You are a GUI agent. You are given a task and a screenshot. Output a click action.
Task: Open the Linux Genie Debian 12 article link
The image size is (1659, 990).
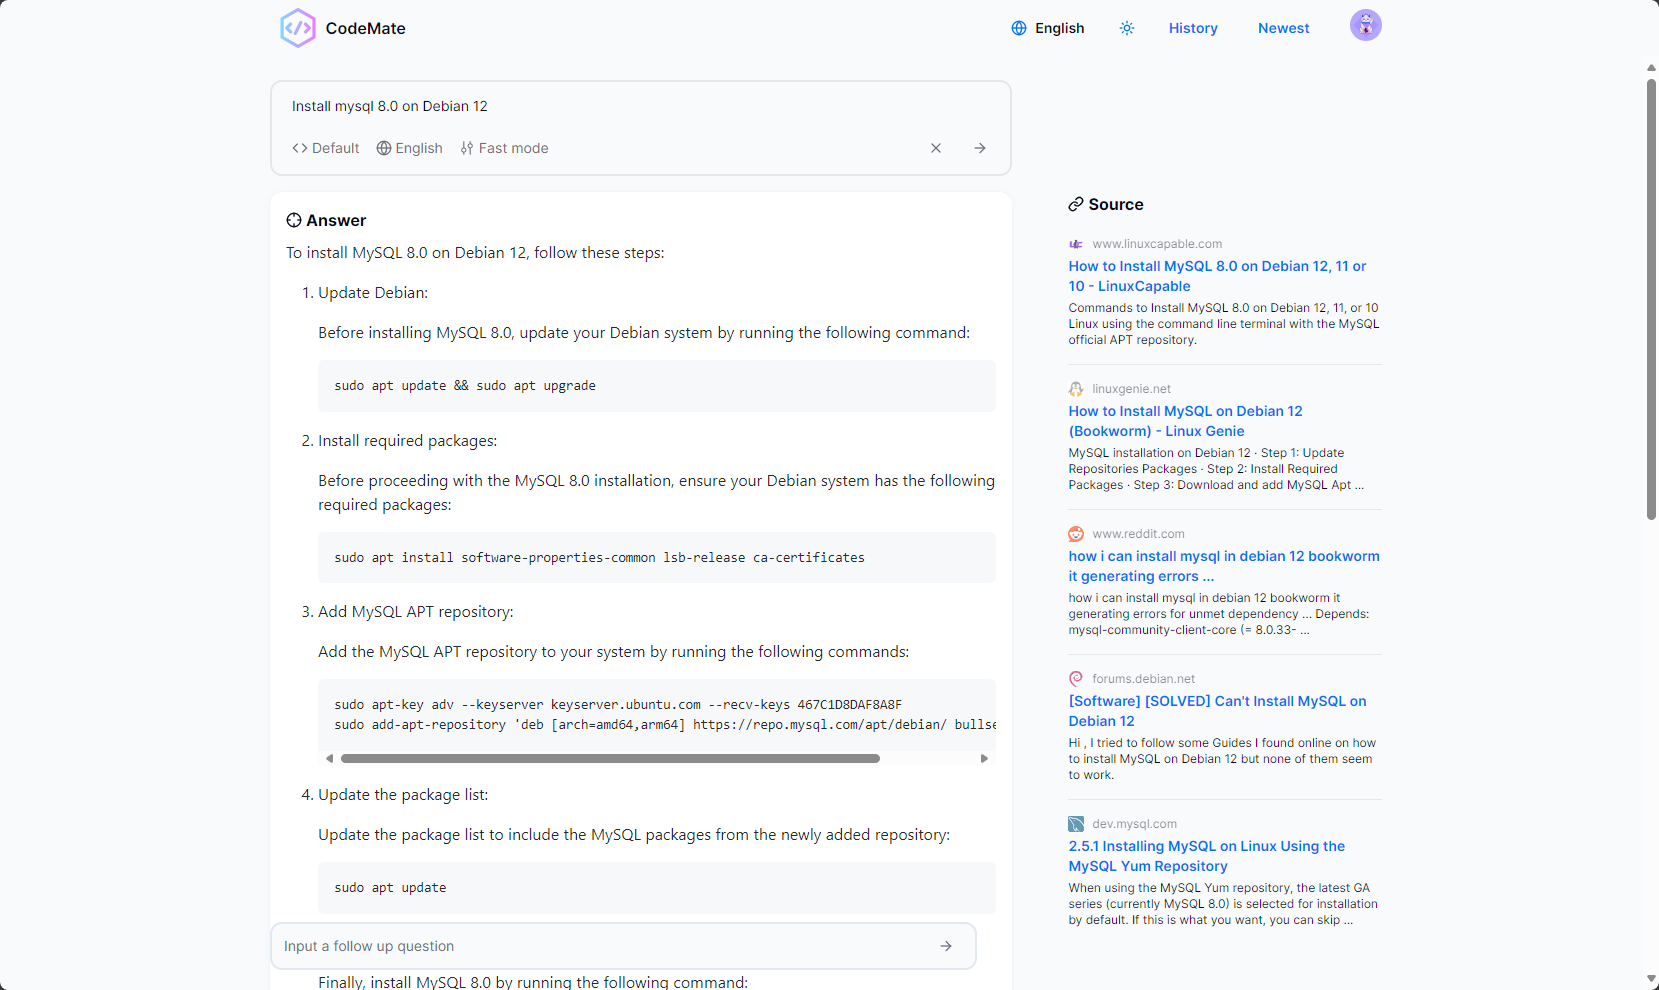tap(1185, 421)
